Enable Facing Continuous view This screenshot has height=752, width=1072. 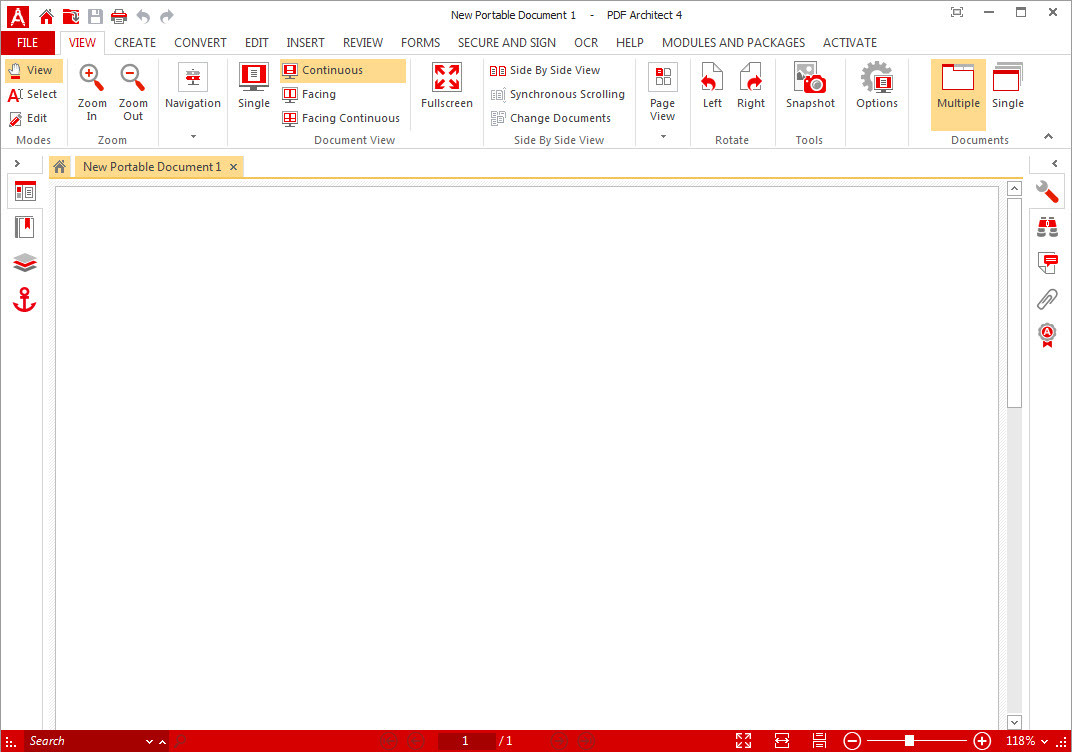click(341, 118)
